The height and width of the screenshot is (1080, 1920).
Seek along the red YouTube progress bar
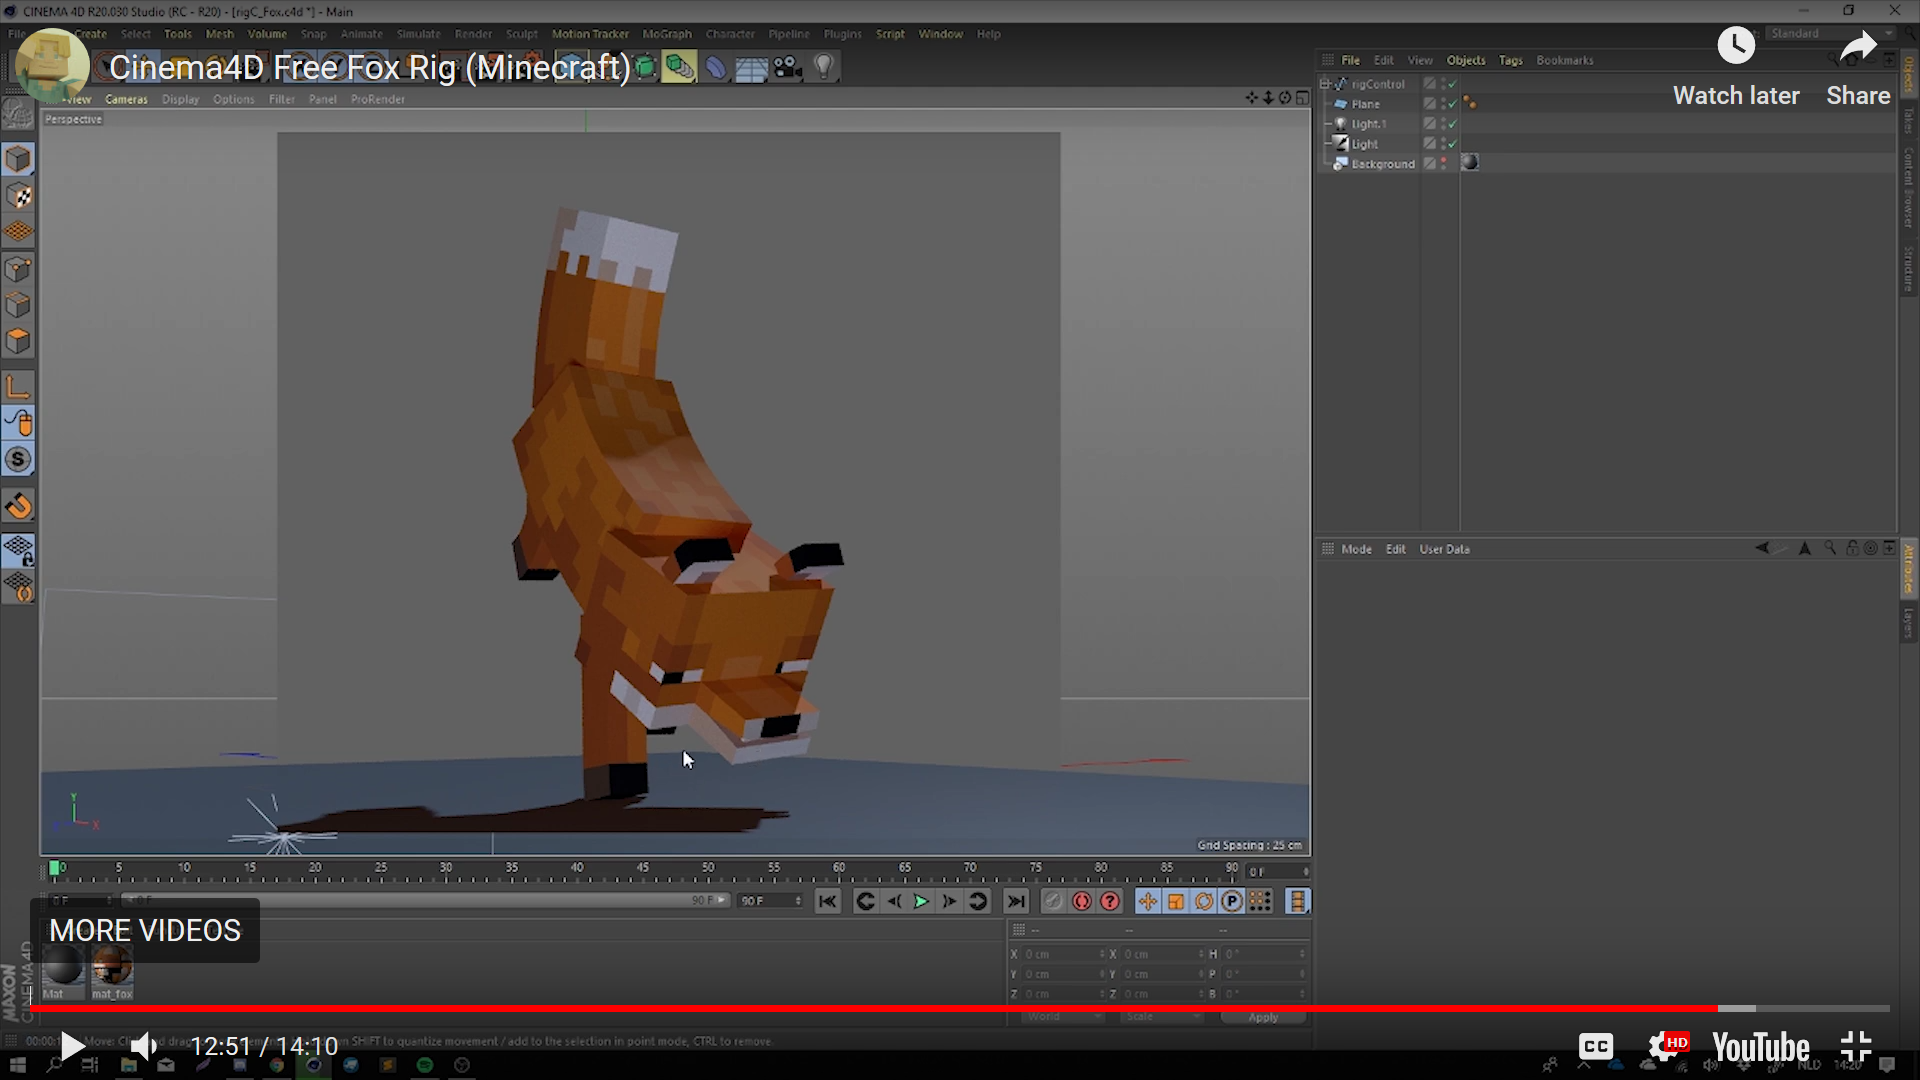coord(960,1008)
